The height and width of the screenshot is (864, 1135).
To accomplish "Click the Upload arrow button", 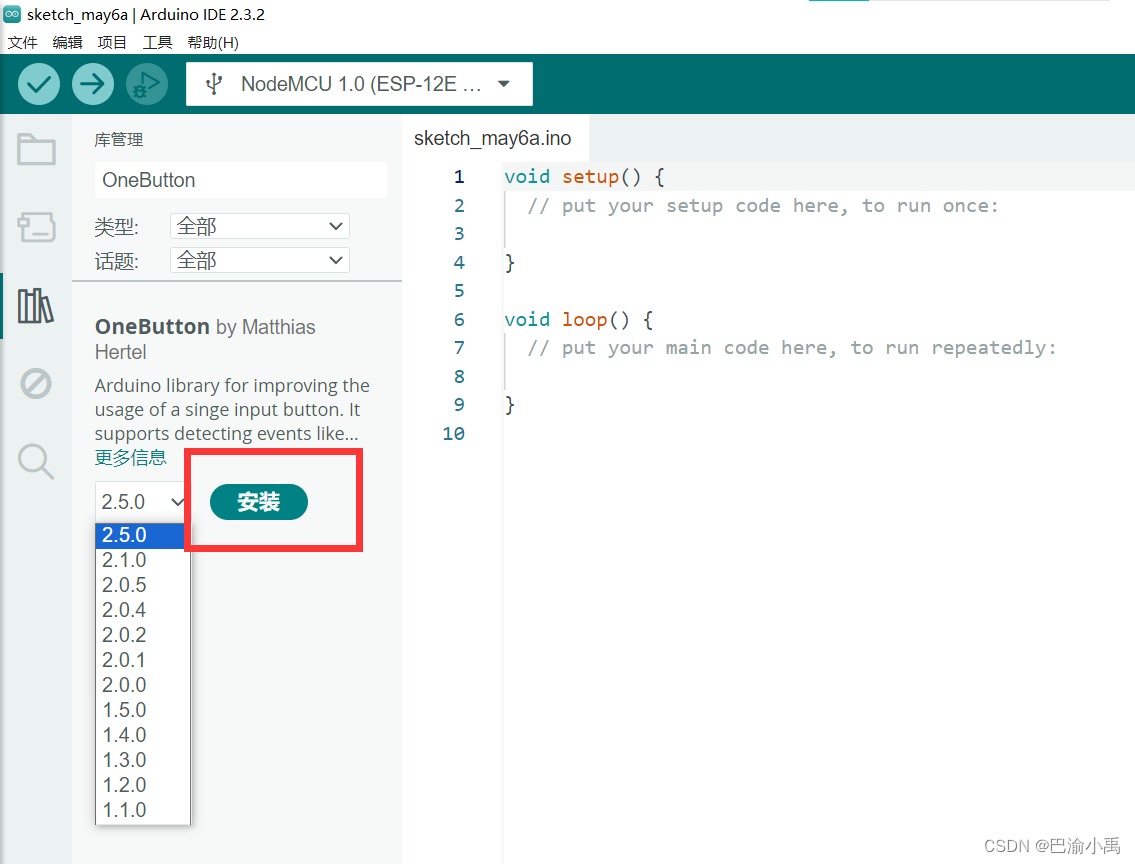I will 93,84.
